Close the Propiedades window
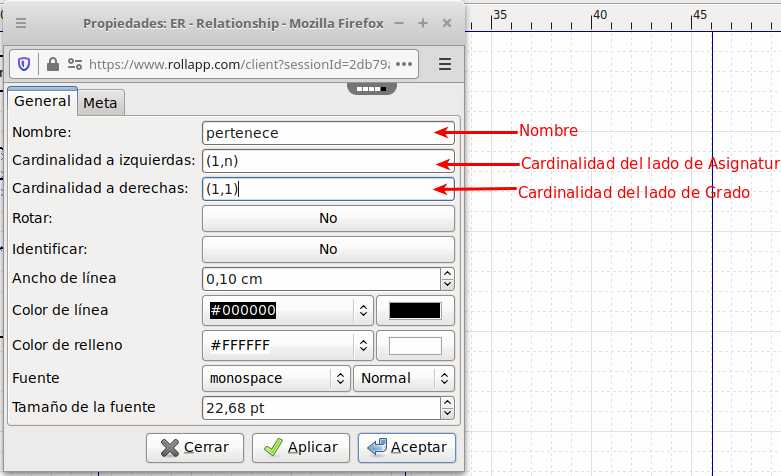The image size is (781, 476). coord(447,23)
